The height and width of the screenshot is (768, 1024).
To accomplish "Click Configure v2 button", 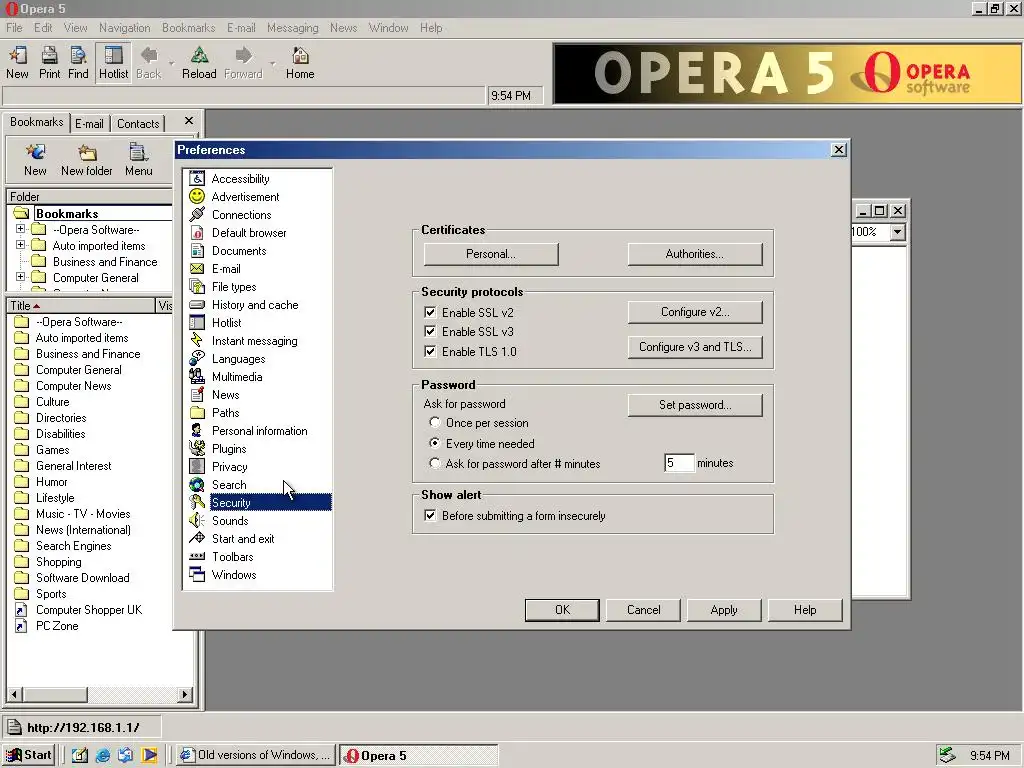I will pos(694,312).
